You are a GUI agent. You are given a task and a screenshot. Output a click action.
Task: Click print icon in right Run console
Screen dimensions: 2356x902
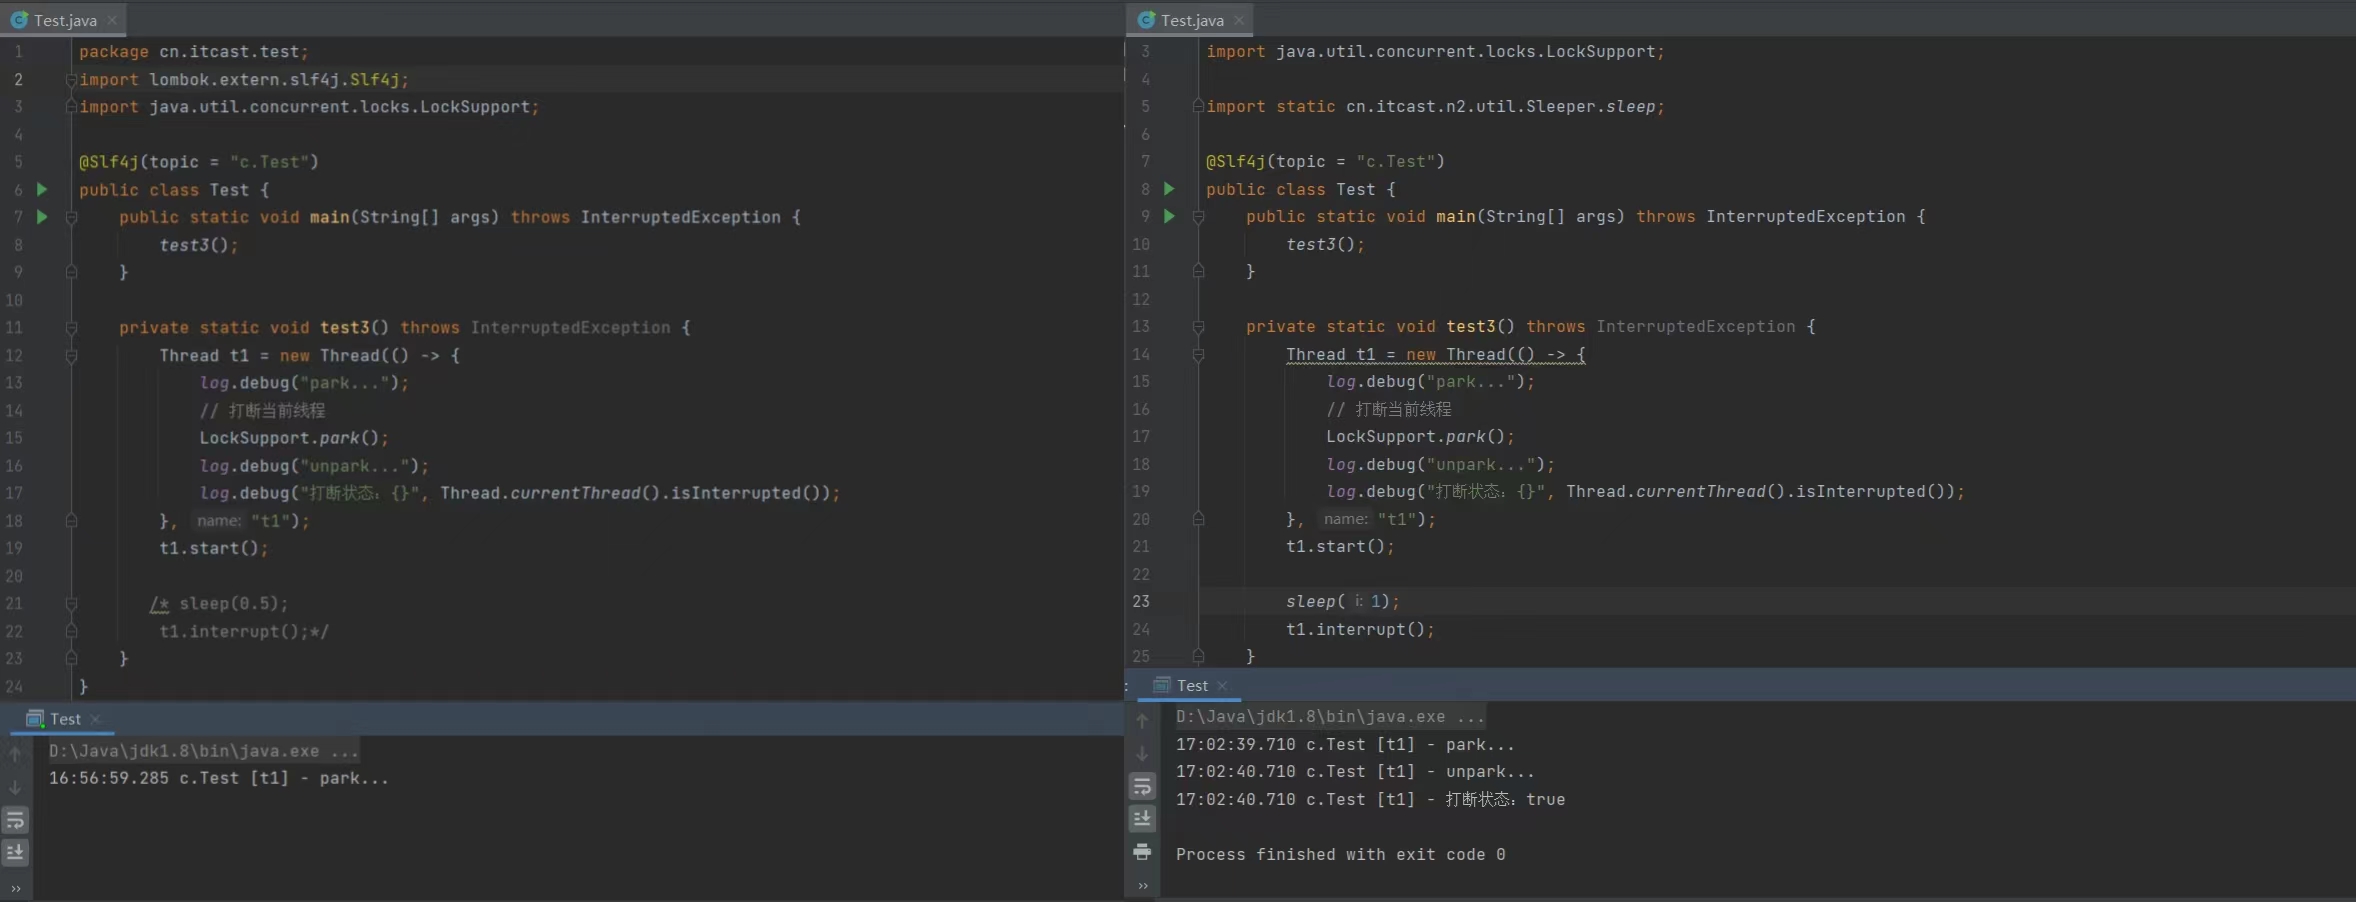(x=1142, y=852)
